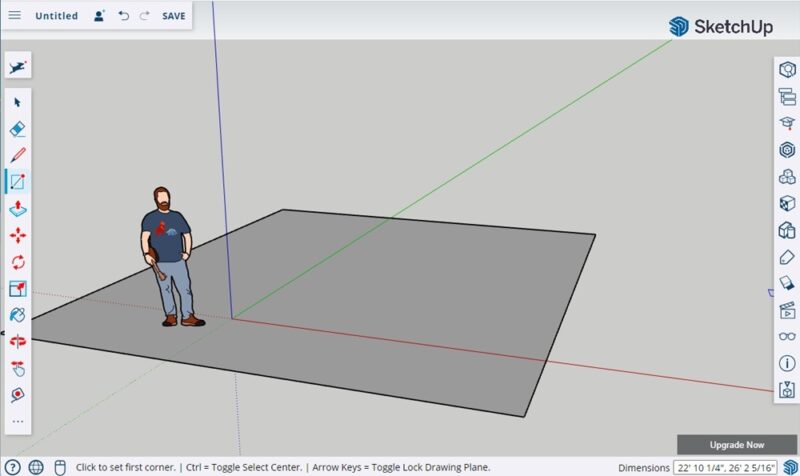This screenshot has height=476, width=800.
Task: Click the small SketchUp icon beside Dimensions
Action: (790, 467)
